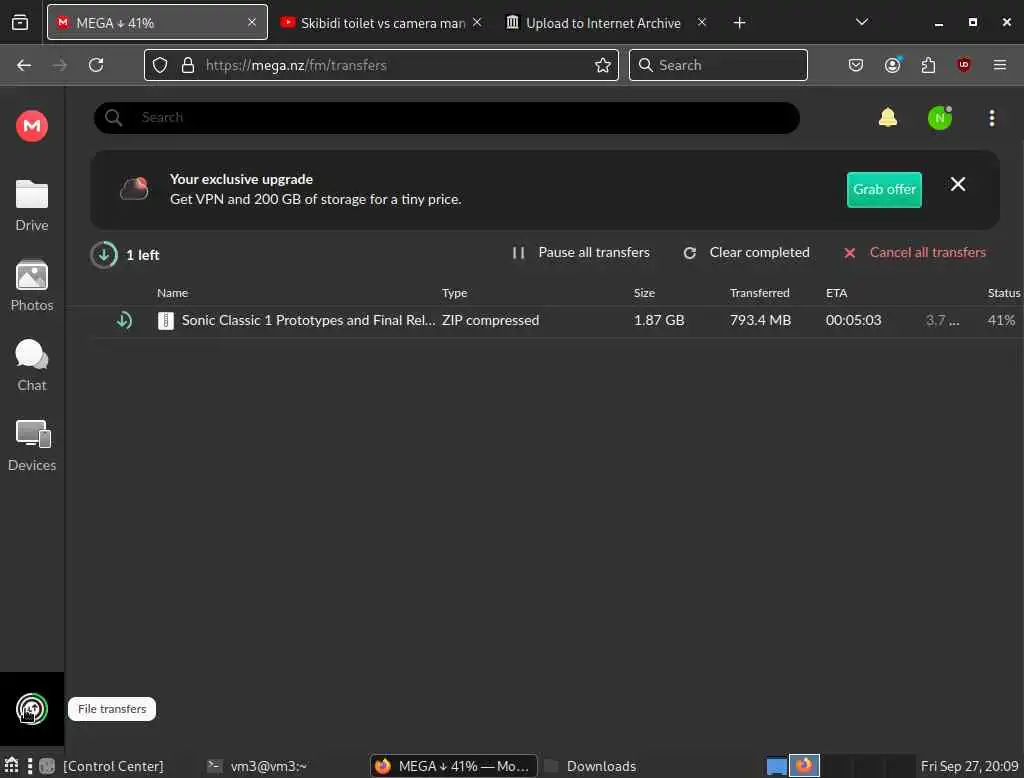The width and height of the screenshot is (1024, 778).
Task: Click the tracking protection shield icon
Action: [160, 65]
